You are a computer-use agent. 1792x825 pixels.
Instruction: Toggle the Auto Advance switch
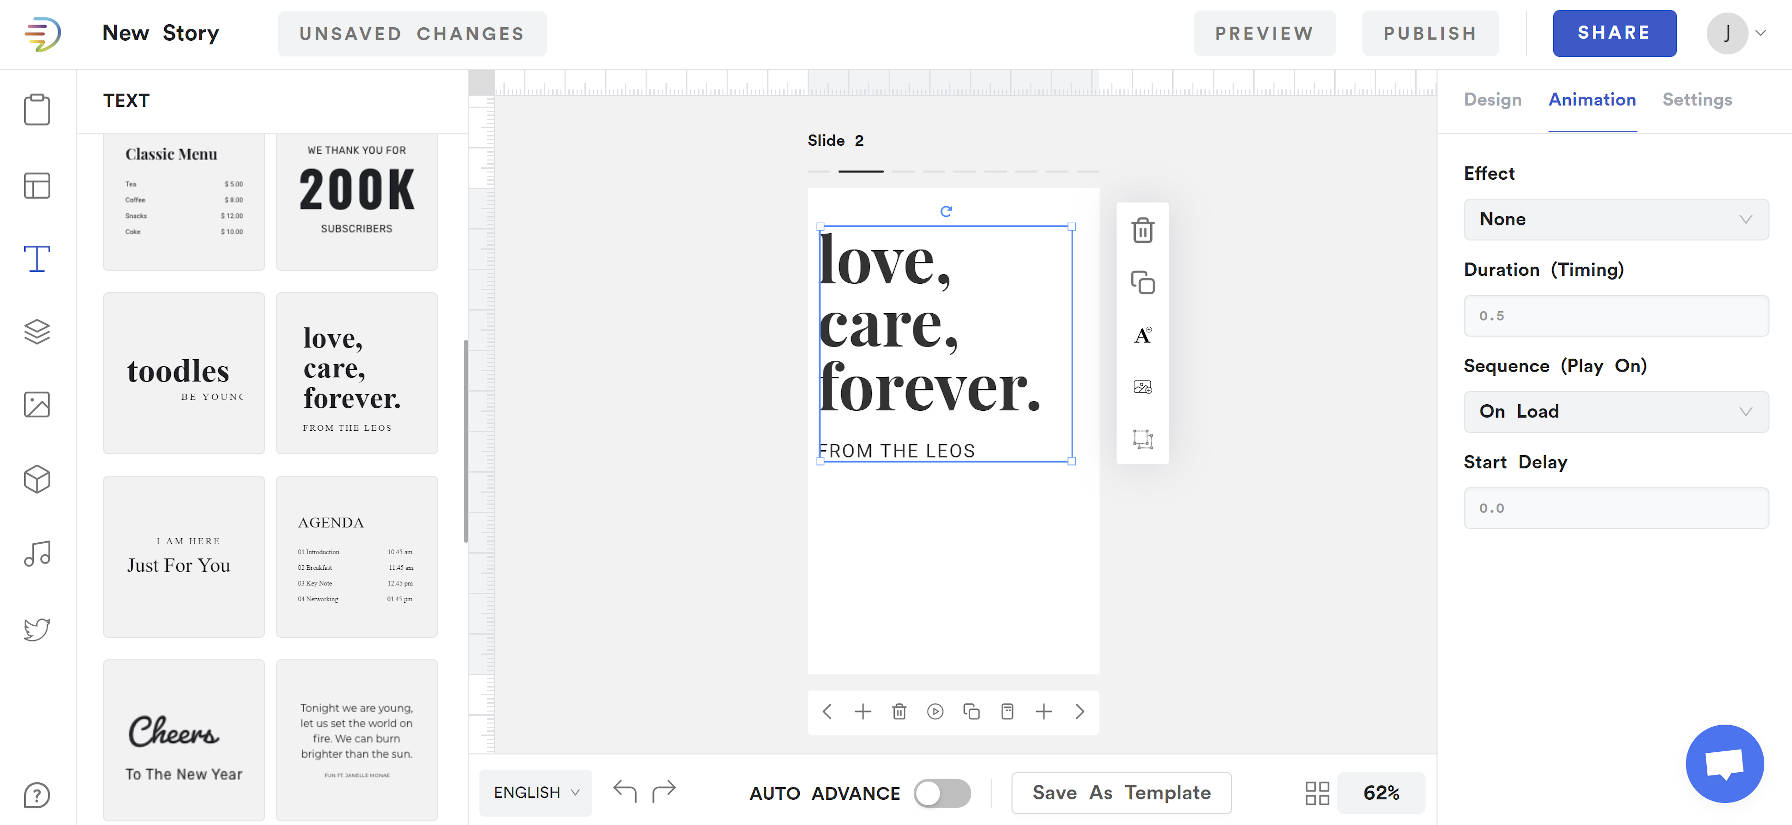(x=942, y=793)
